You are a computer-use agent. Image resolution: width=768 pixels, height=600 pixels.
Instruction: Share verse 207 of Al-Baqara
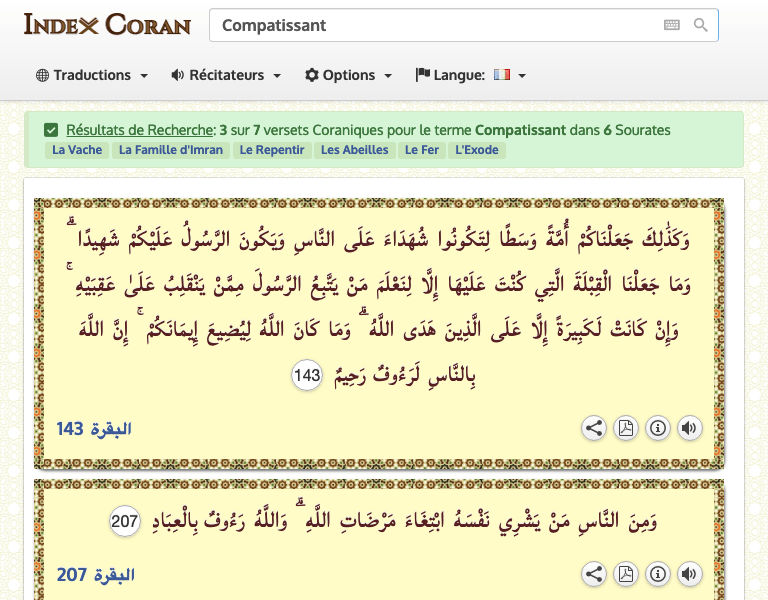[x=594, y=574]
